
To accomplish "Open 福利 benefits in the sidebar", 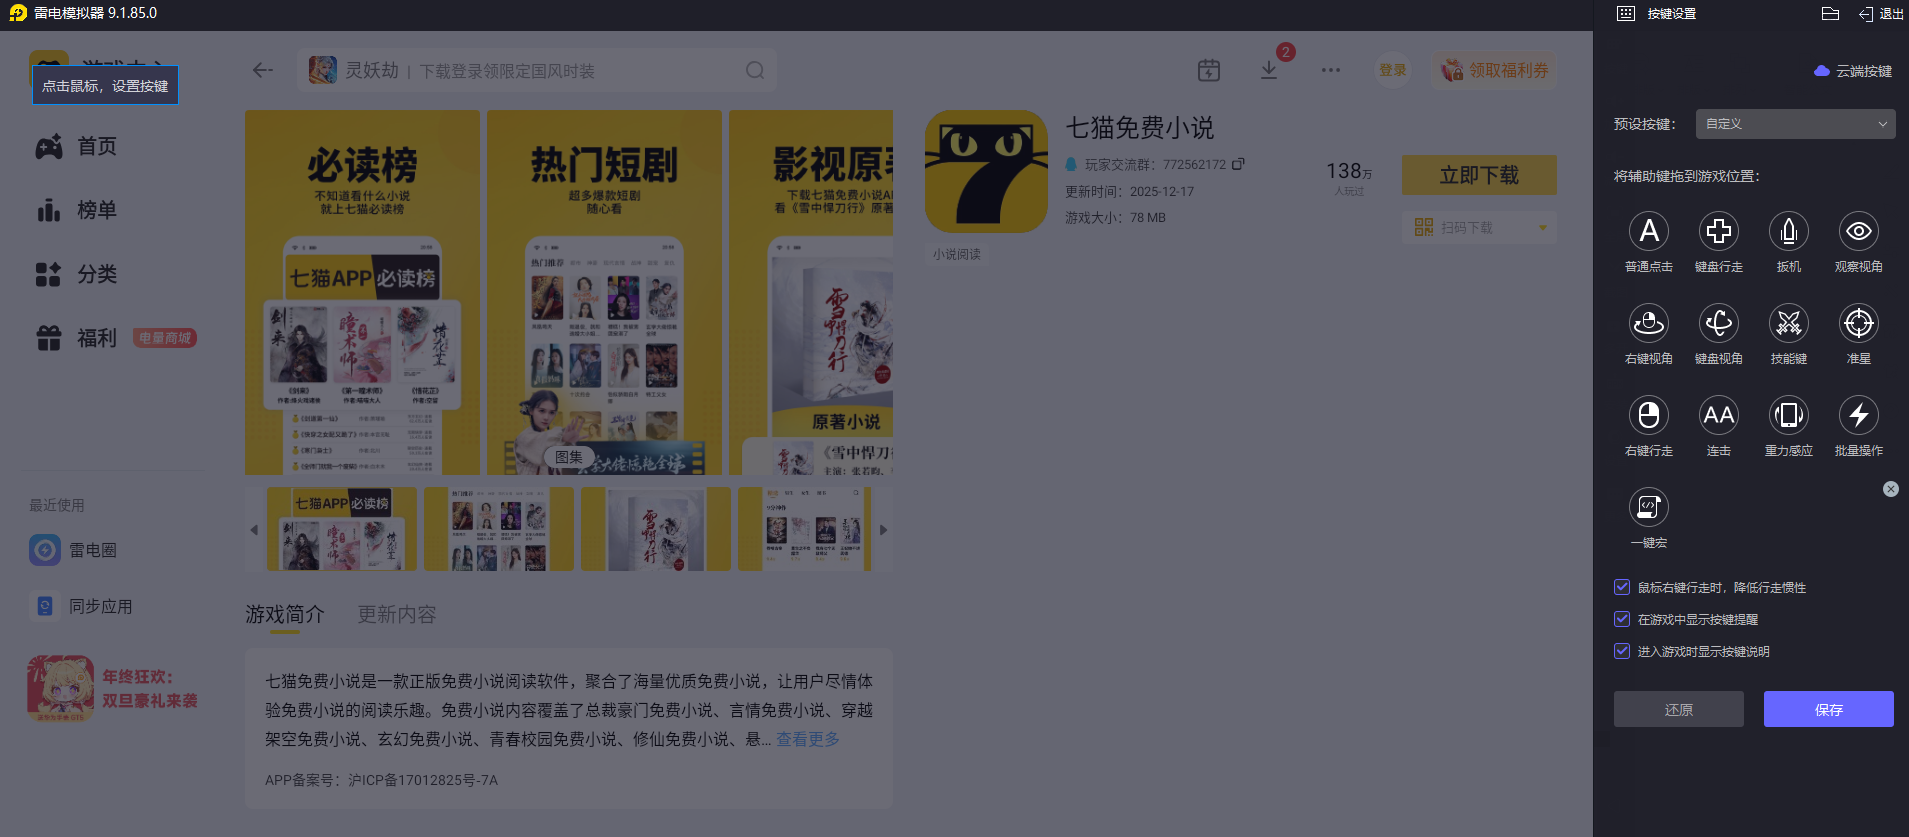I will tap(77, 339).
